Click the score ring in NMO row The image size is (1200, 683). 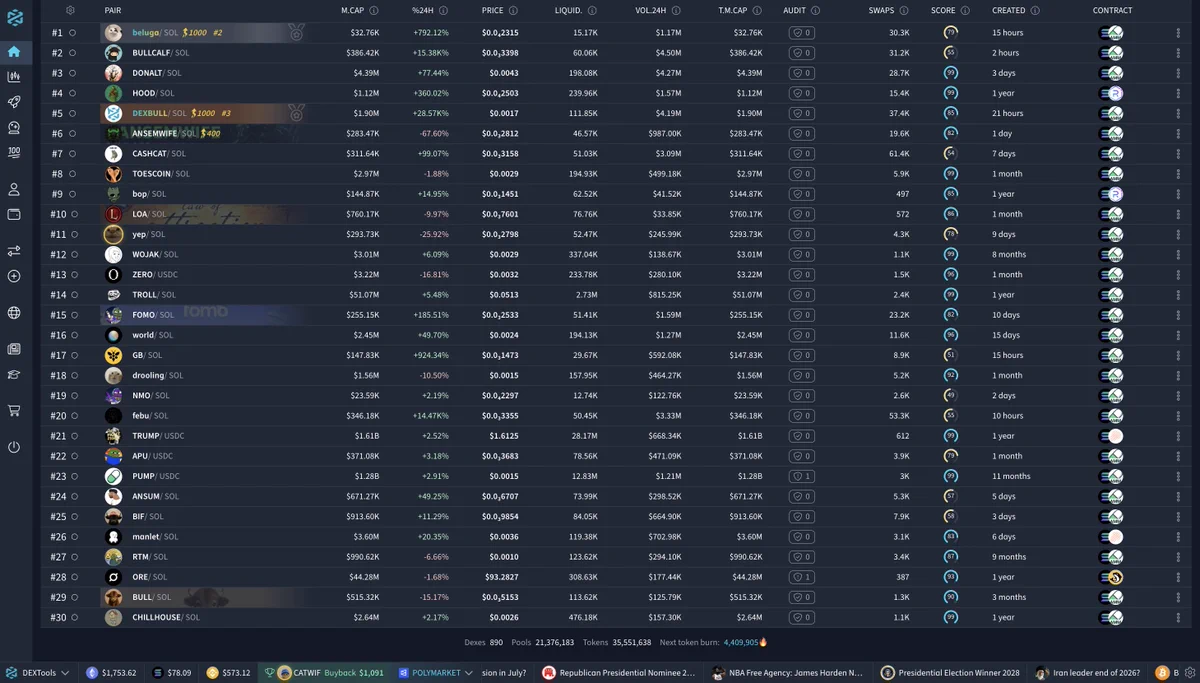950,395
